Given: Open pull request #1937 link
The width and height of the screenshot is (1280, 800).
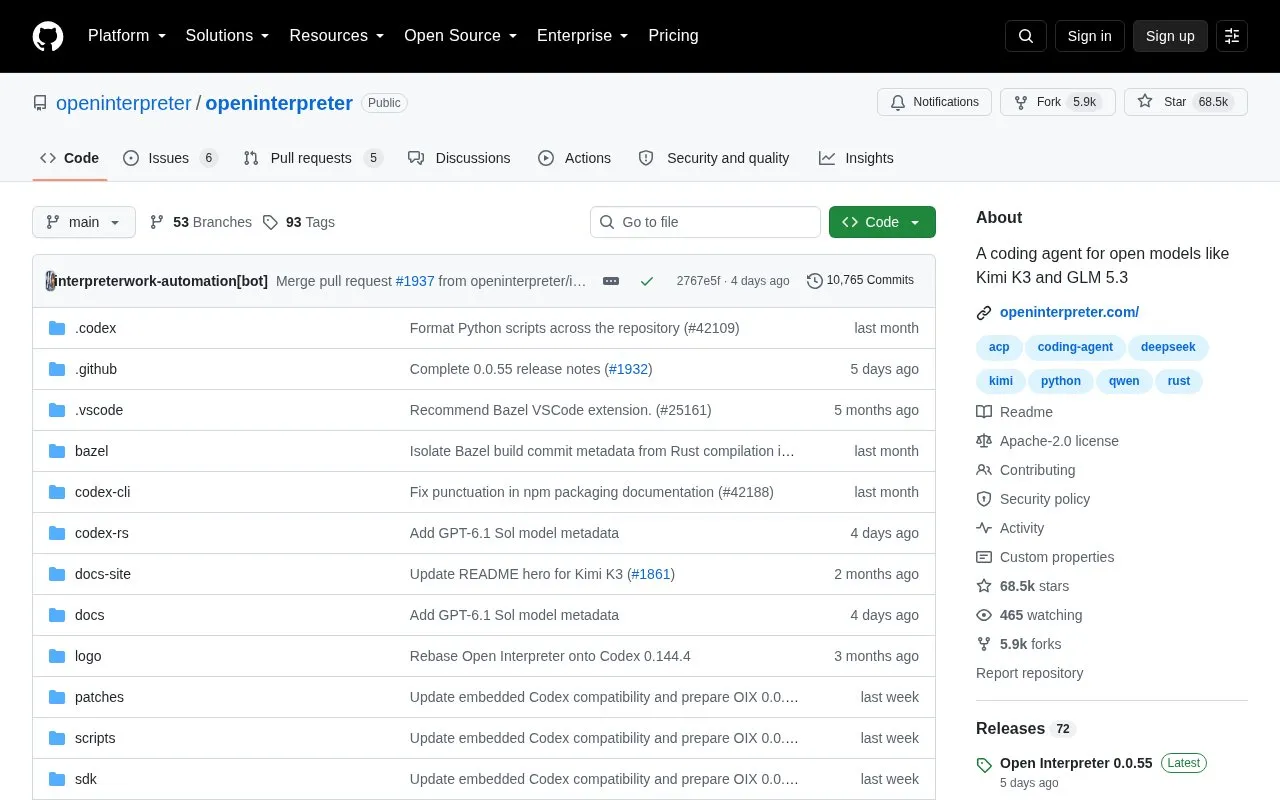Looking at the screenshot, I should coord(415,281).
